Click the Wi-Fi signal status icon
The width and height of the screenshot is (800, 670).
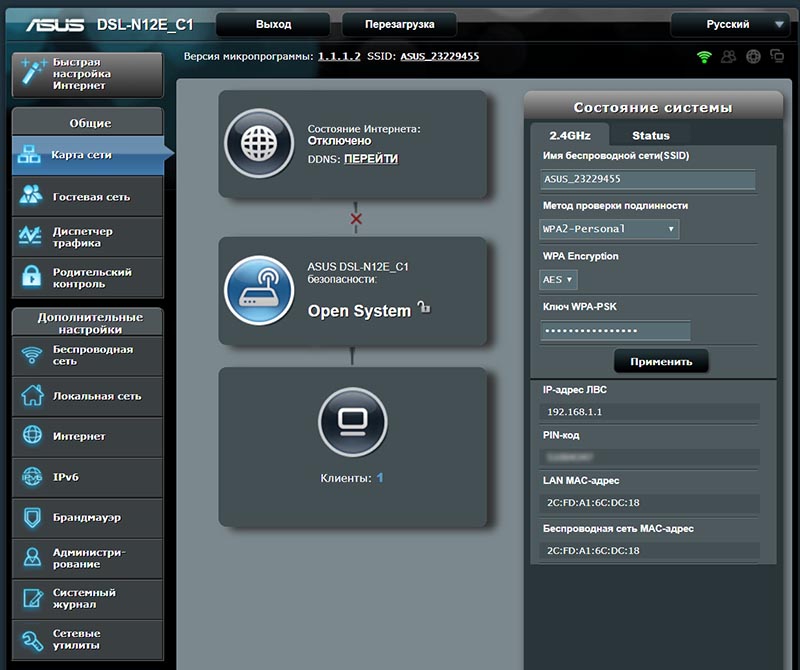coord(704,57)
